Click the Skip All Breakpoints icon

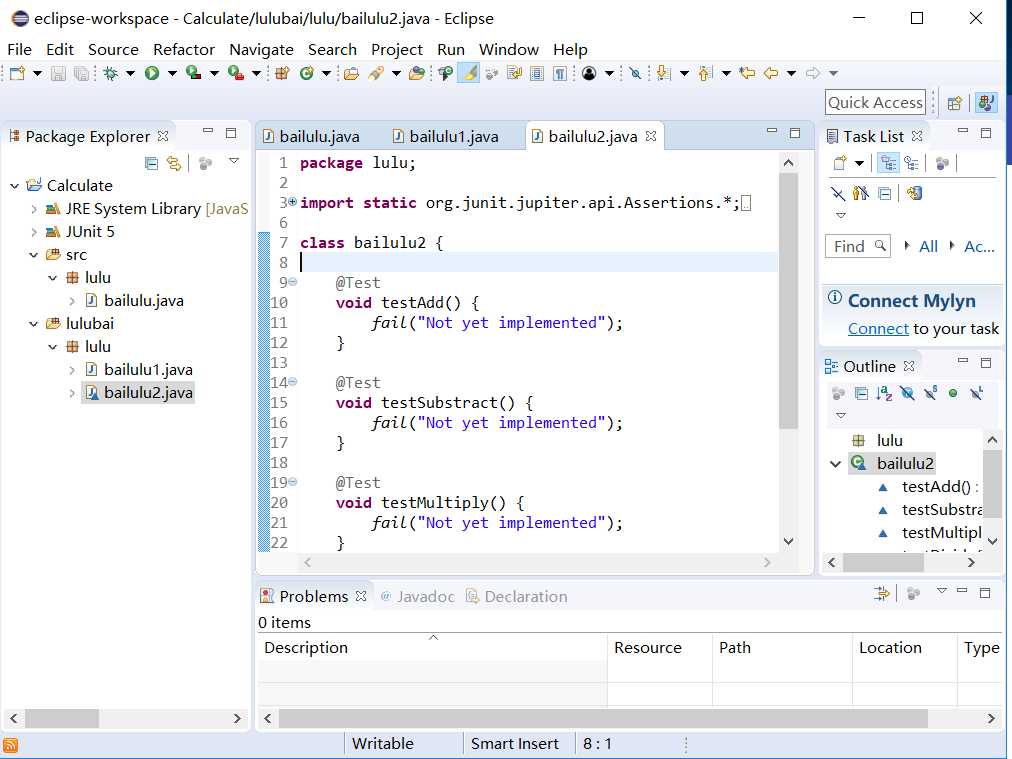click(635, 73)
